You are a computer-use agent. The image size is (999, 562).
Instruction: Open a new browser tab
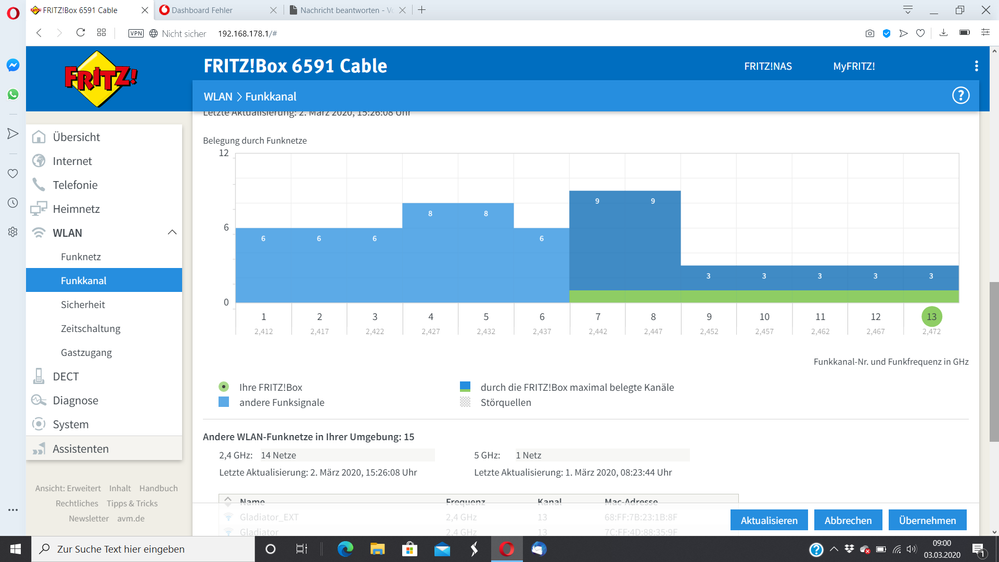[x=421, y=10]
